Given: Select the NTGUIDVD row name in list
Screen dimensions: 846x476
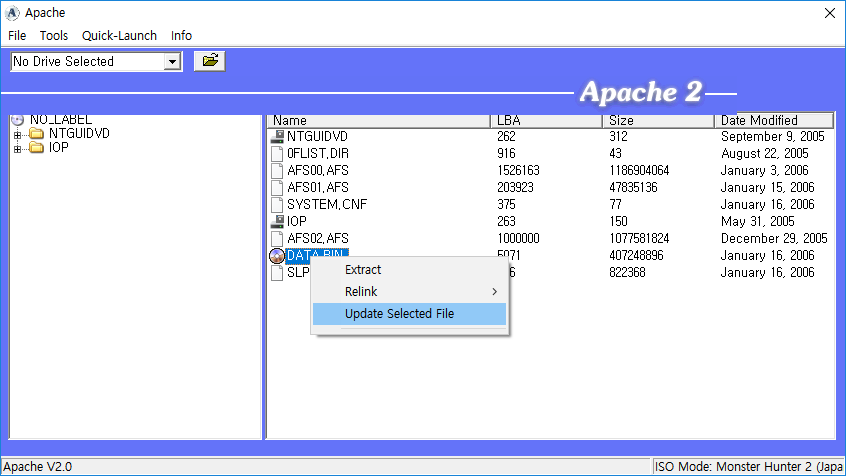Looking at the screenshot, I should (317, 137).
